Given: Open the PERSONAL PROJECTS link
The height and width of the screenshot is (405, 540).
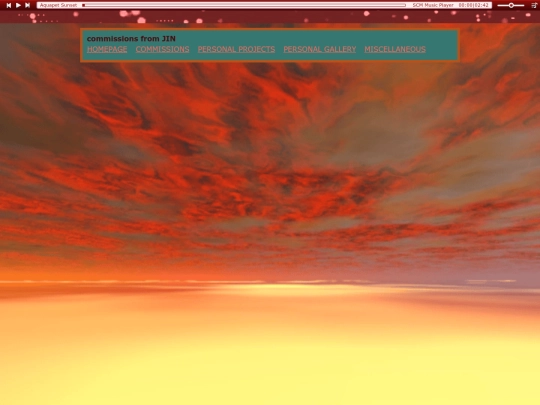Looking at the screenshot, I should pyautogui.click(x=236, y=49).
